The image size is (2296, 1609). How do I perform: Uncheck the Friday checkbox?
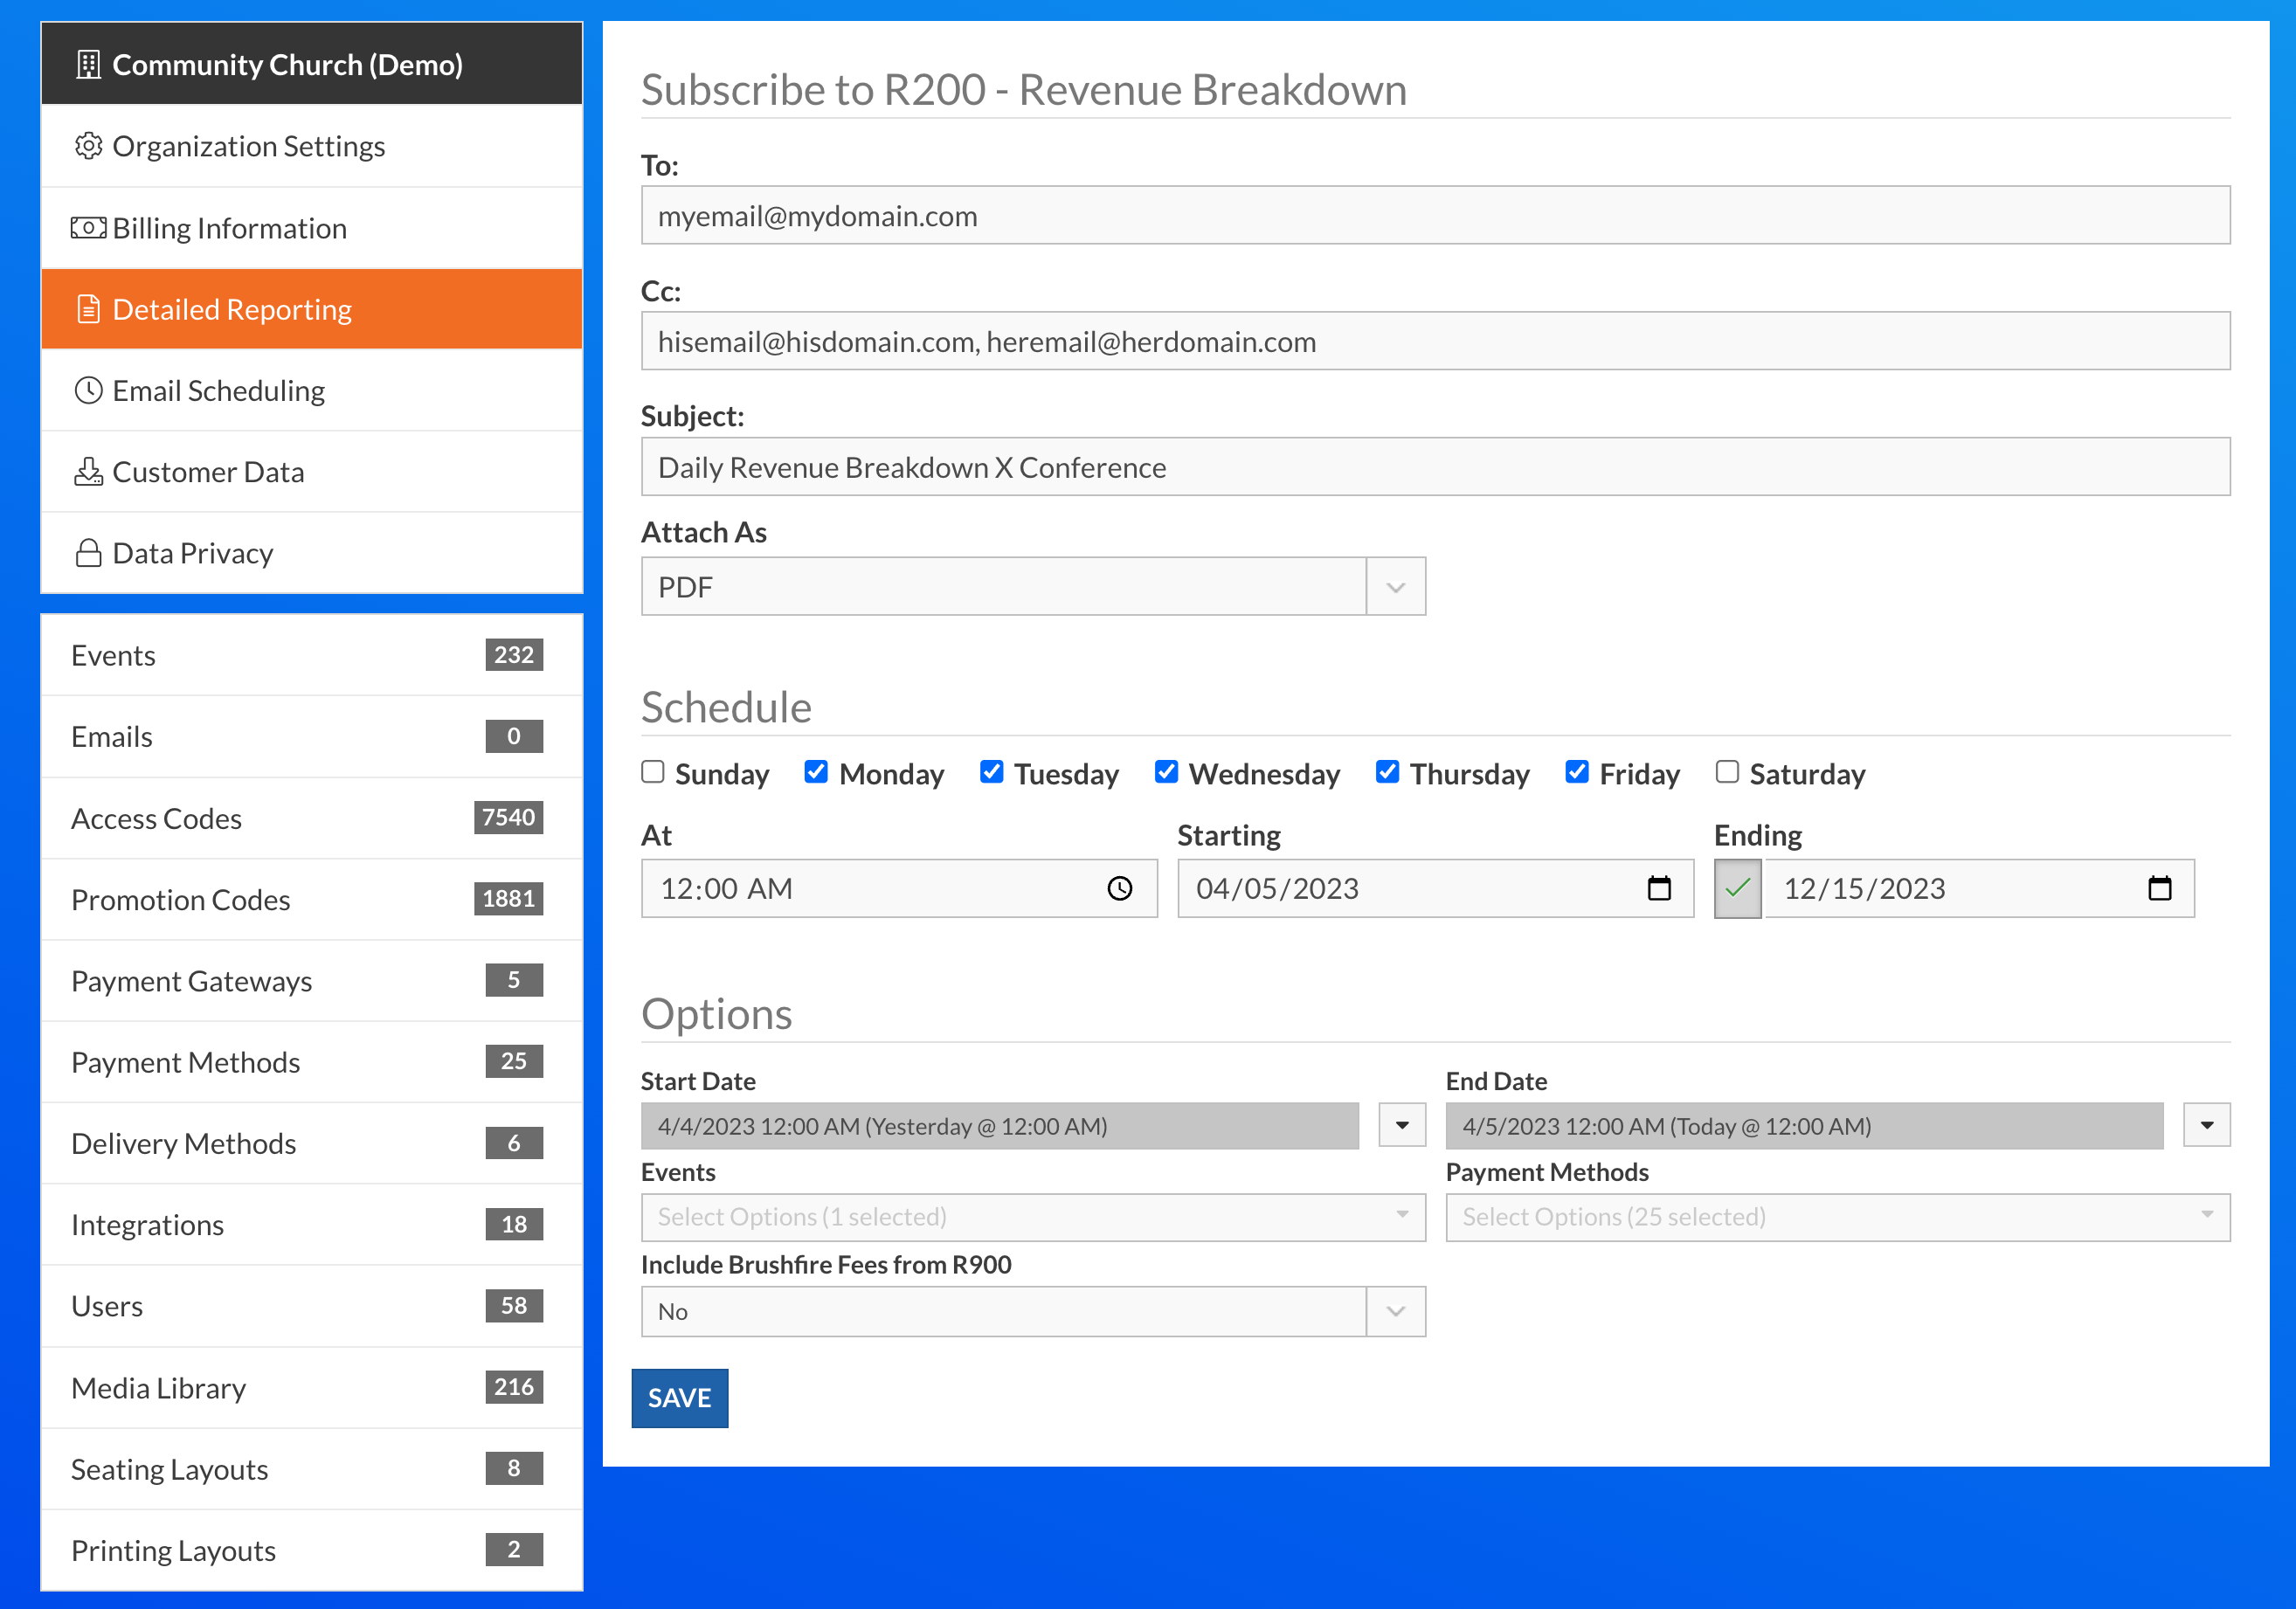1577,772
